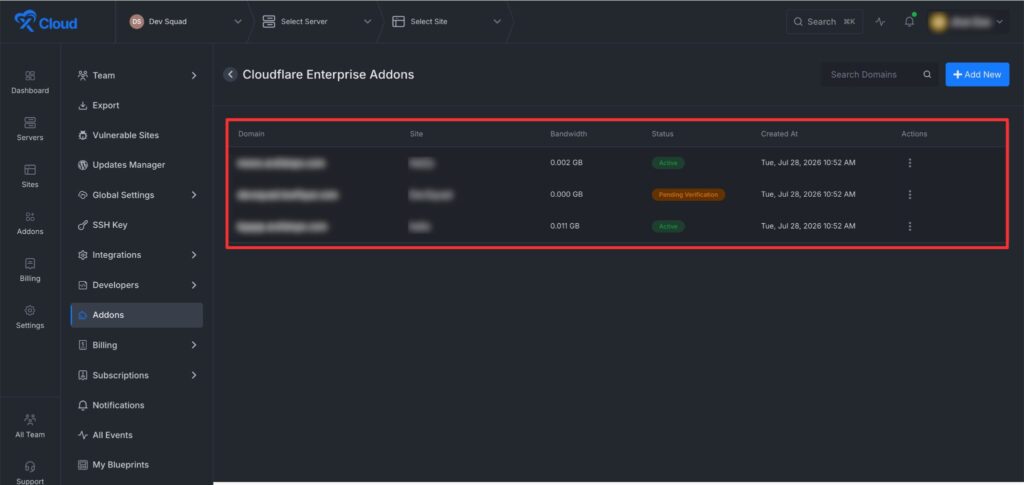
Task: Click the magnifier icon in Search Domains
Action: point(927,74)
